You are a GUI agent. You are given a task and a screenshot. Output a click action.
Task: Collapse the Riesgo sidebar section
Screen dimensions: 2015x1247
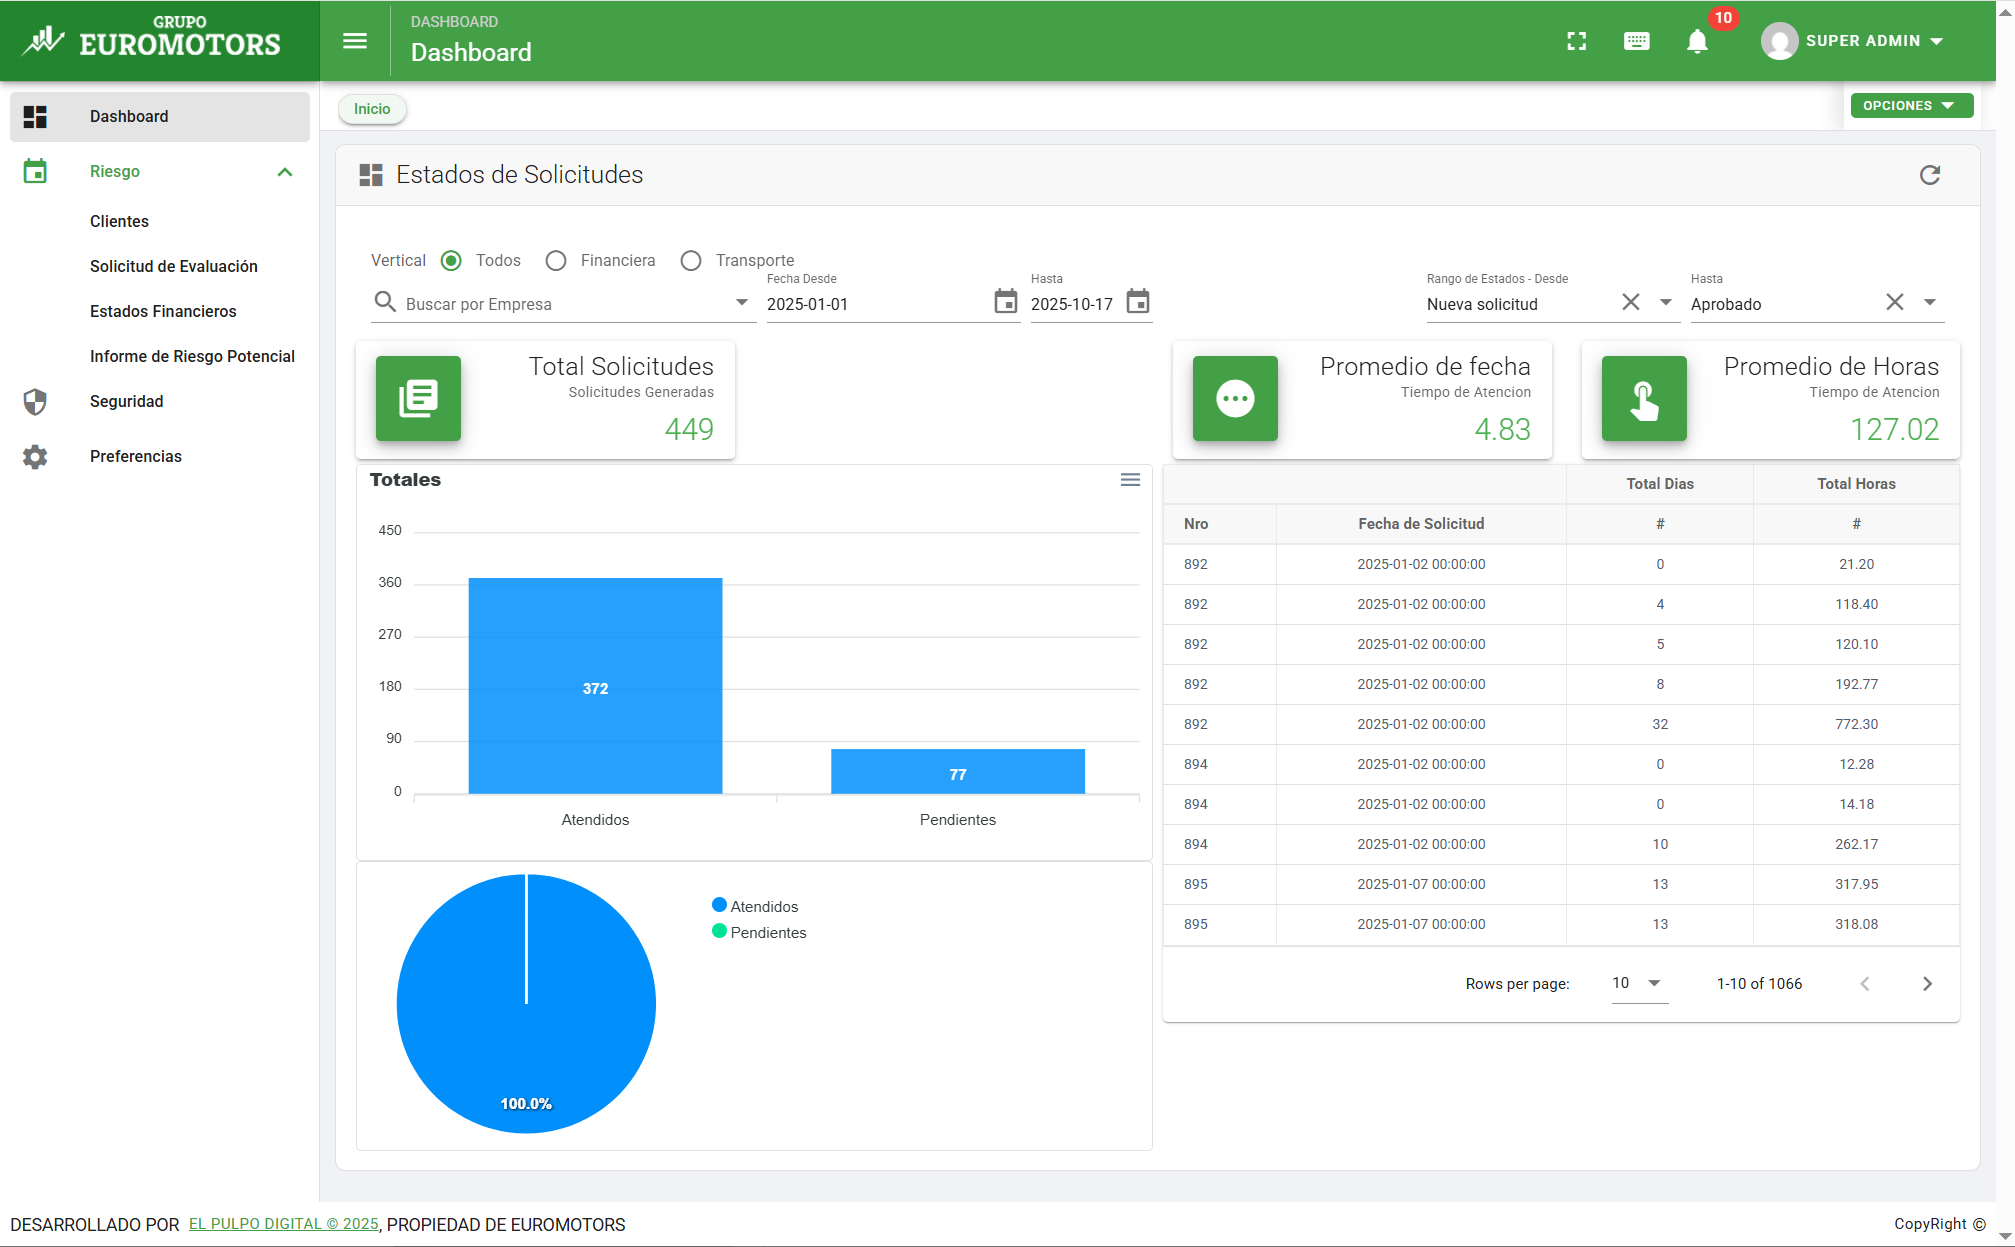(x=285, y=172)
